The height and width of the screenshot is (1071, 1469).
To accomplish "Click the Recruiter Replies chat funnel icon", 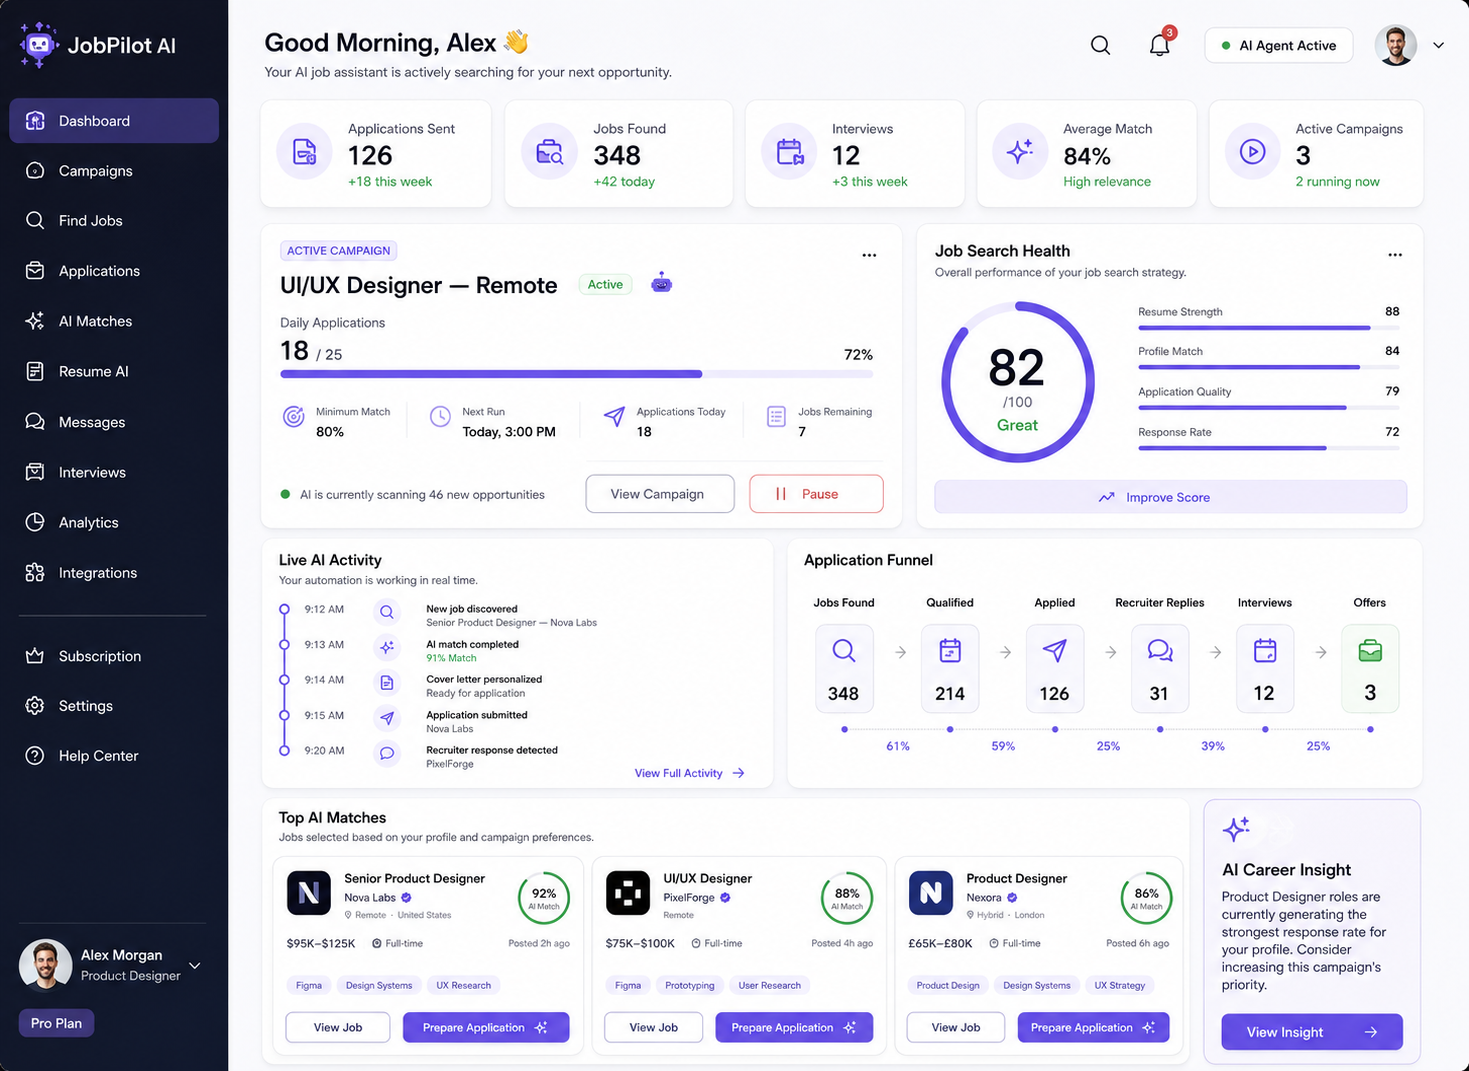I will coord(1159,651).
